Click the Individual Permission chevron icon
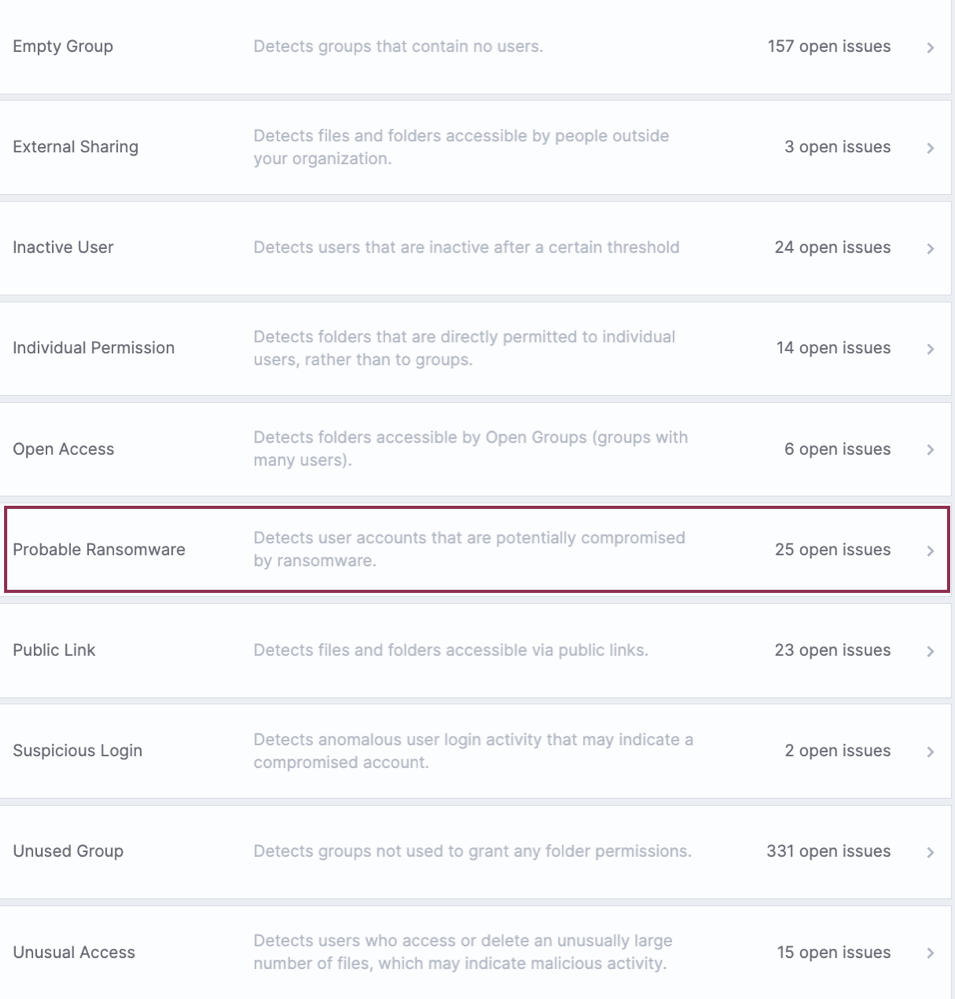The width and height of the screenshot is (955, 999). (x=930, y=348)
